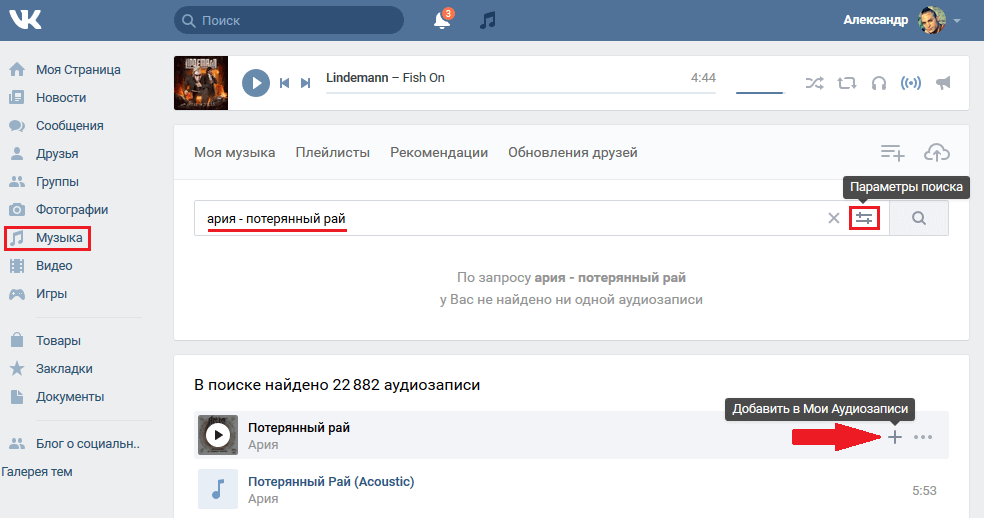Play the Lindemann – Fish On track
Viewport: 984px width, 518px height.
coord(256,83)
